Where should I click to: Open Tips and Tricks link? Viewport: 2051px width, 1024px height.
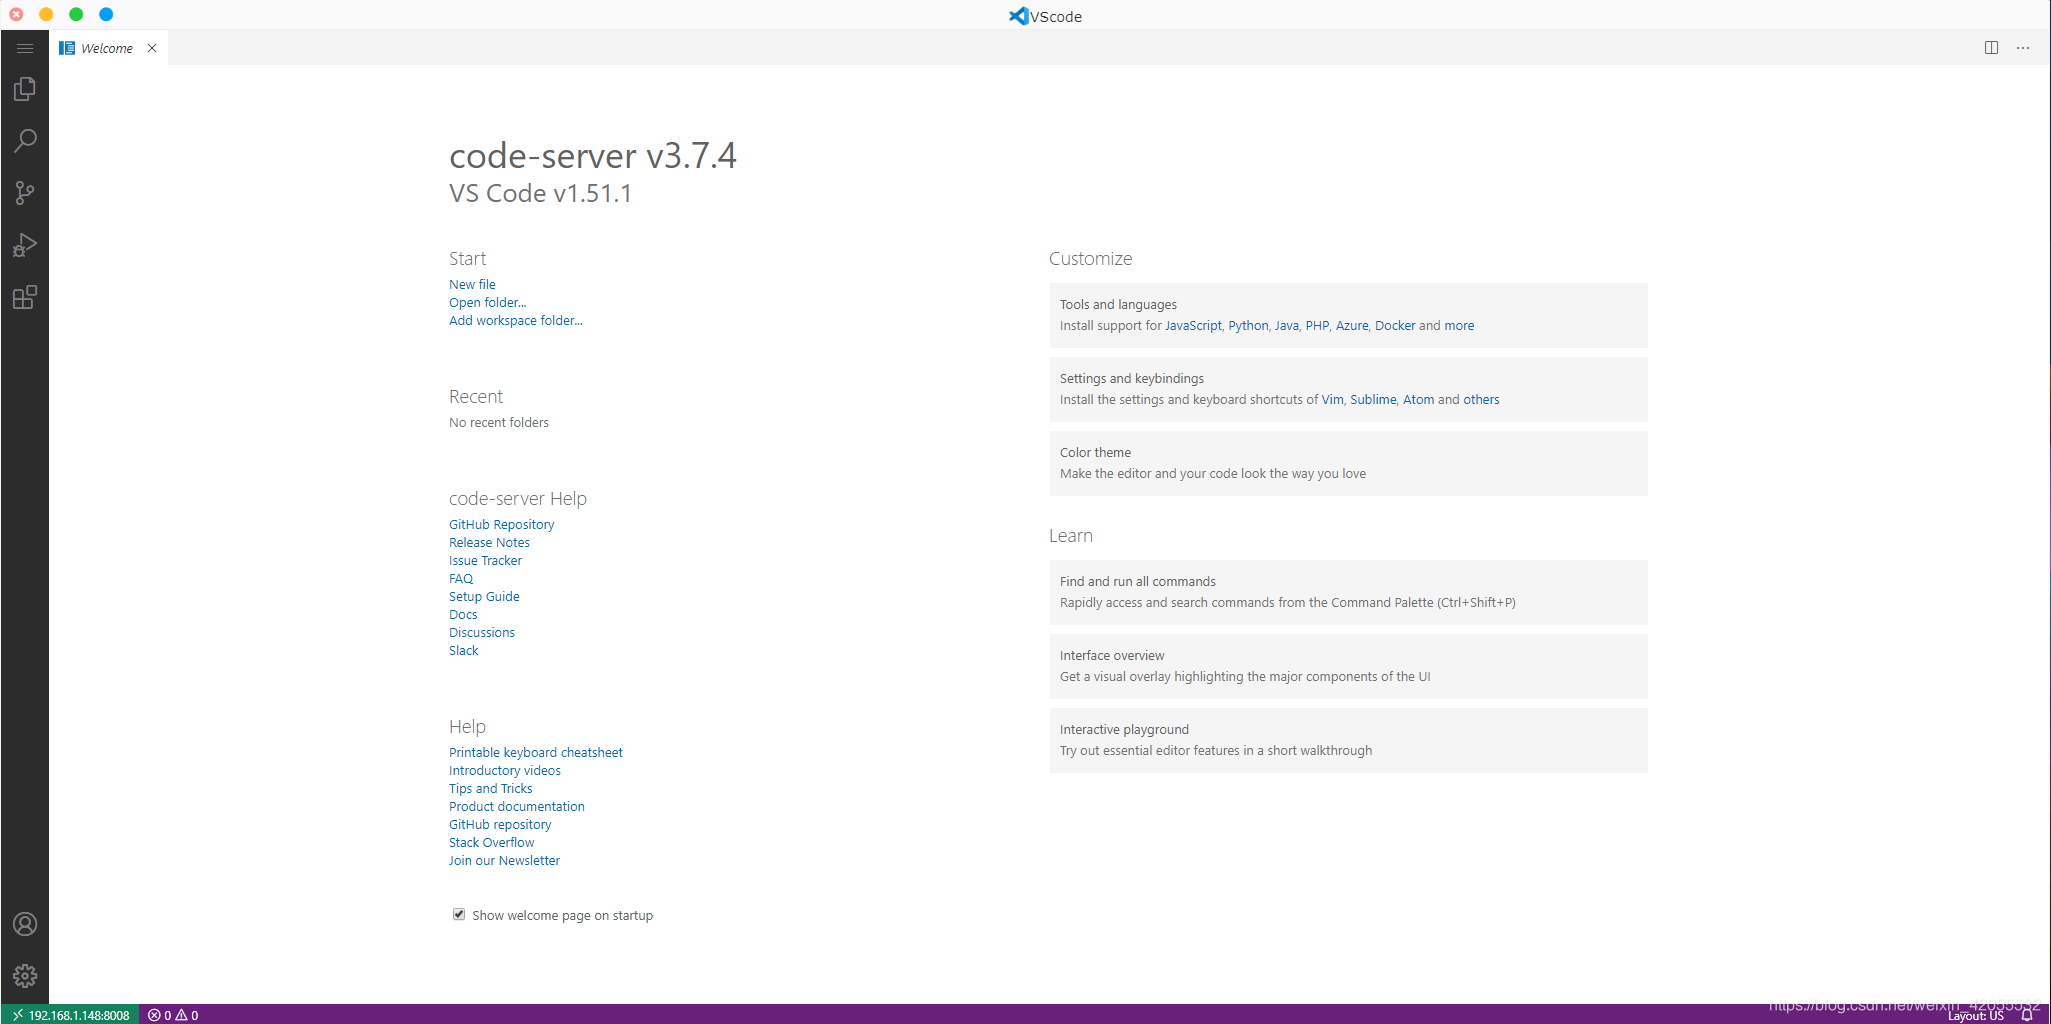[x=490, y=789]
